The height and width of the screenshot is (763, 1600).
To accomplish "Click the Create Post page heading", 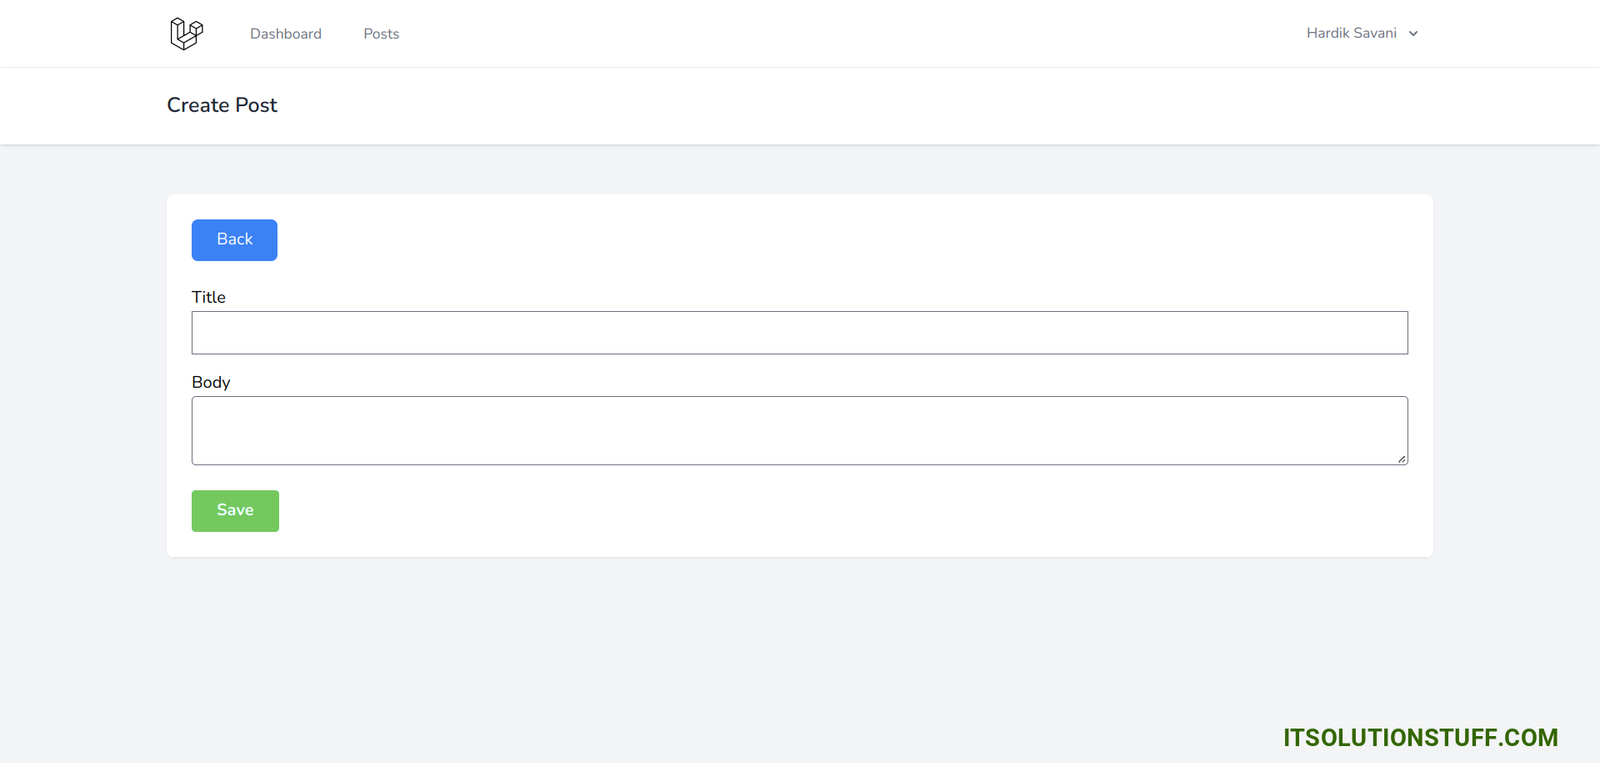I will 222,105.
